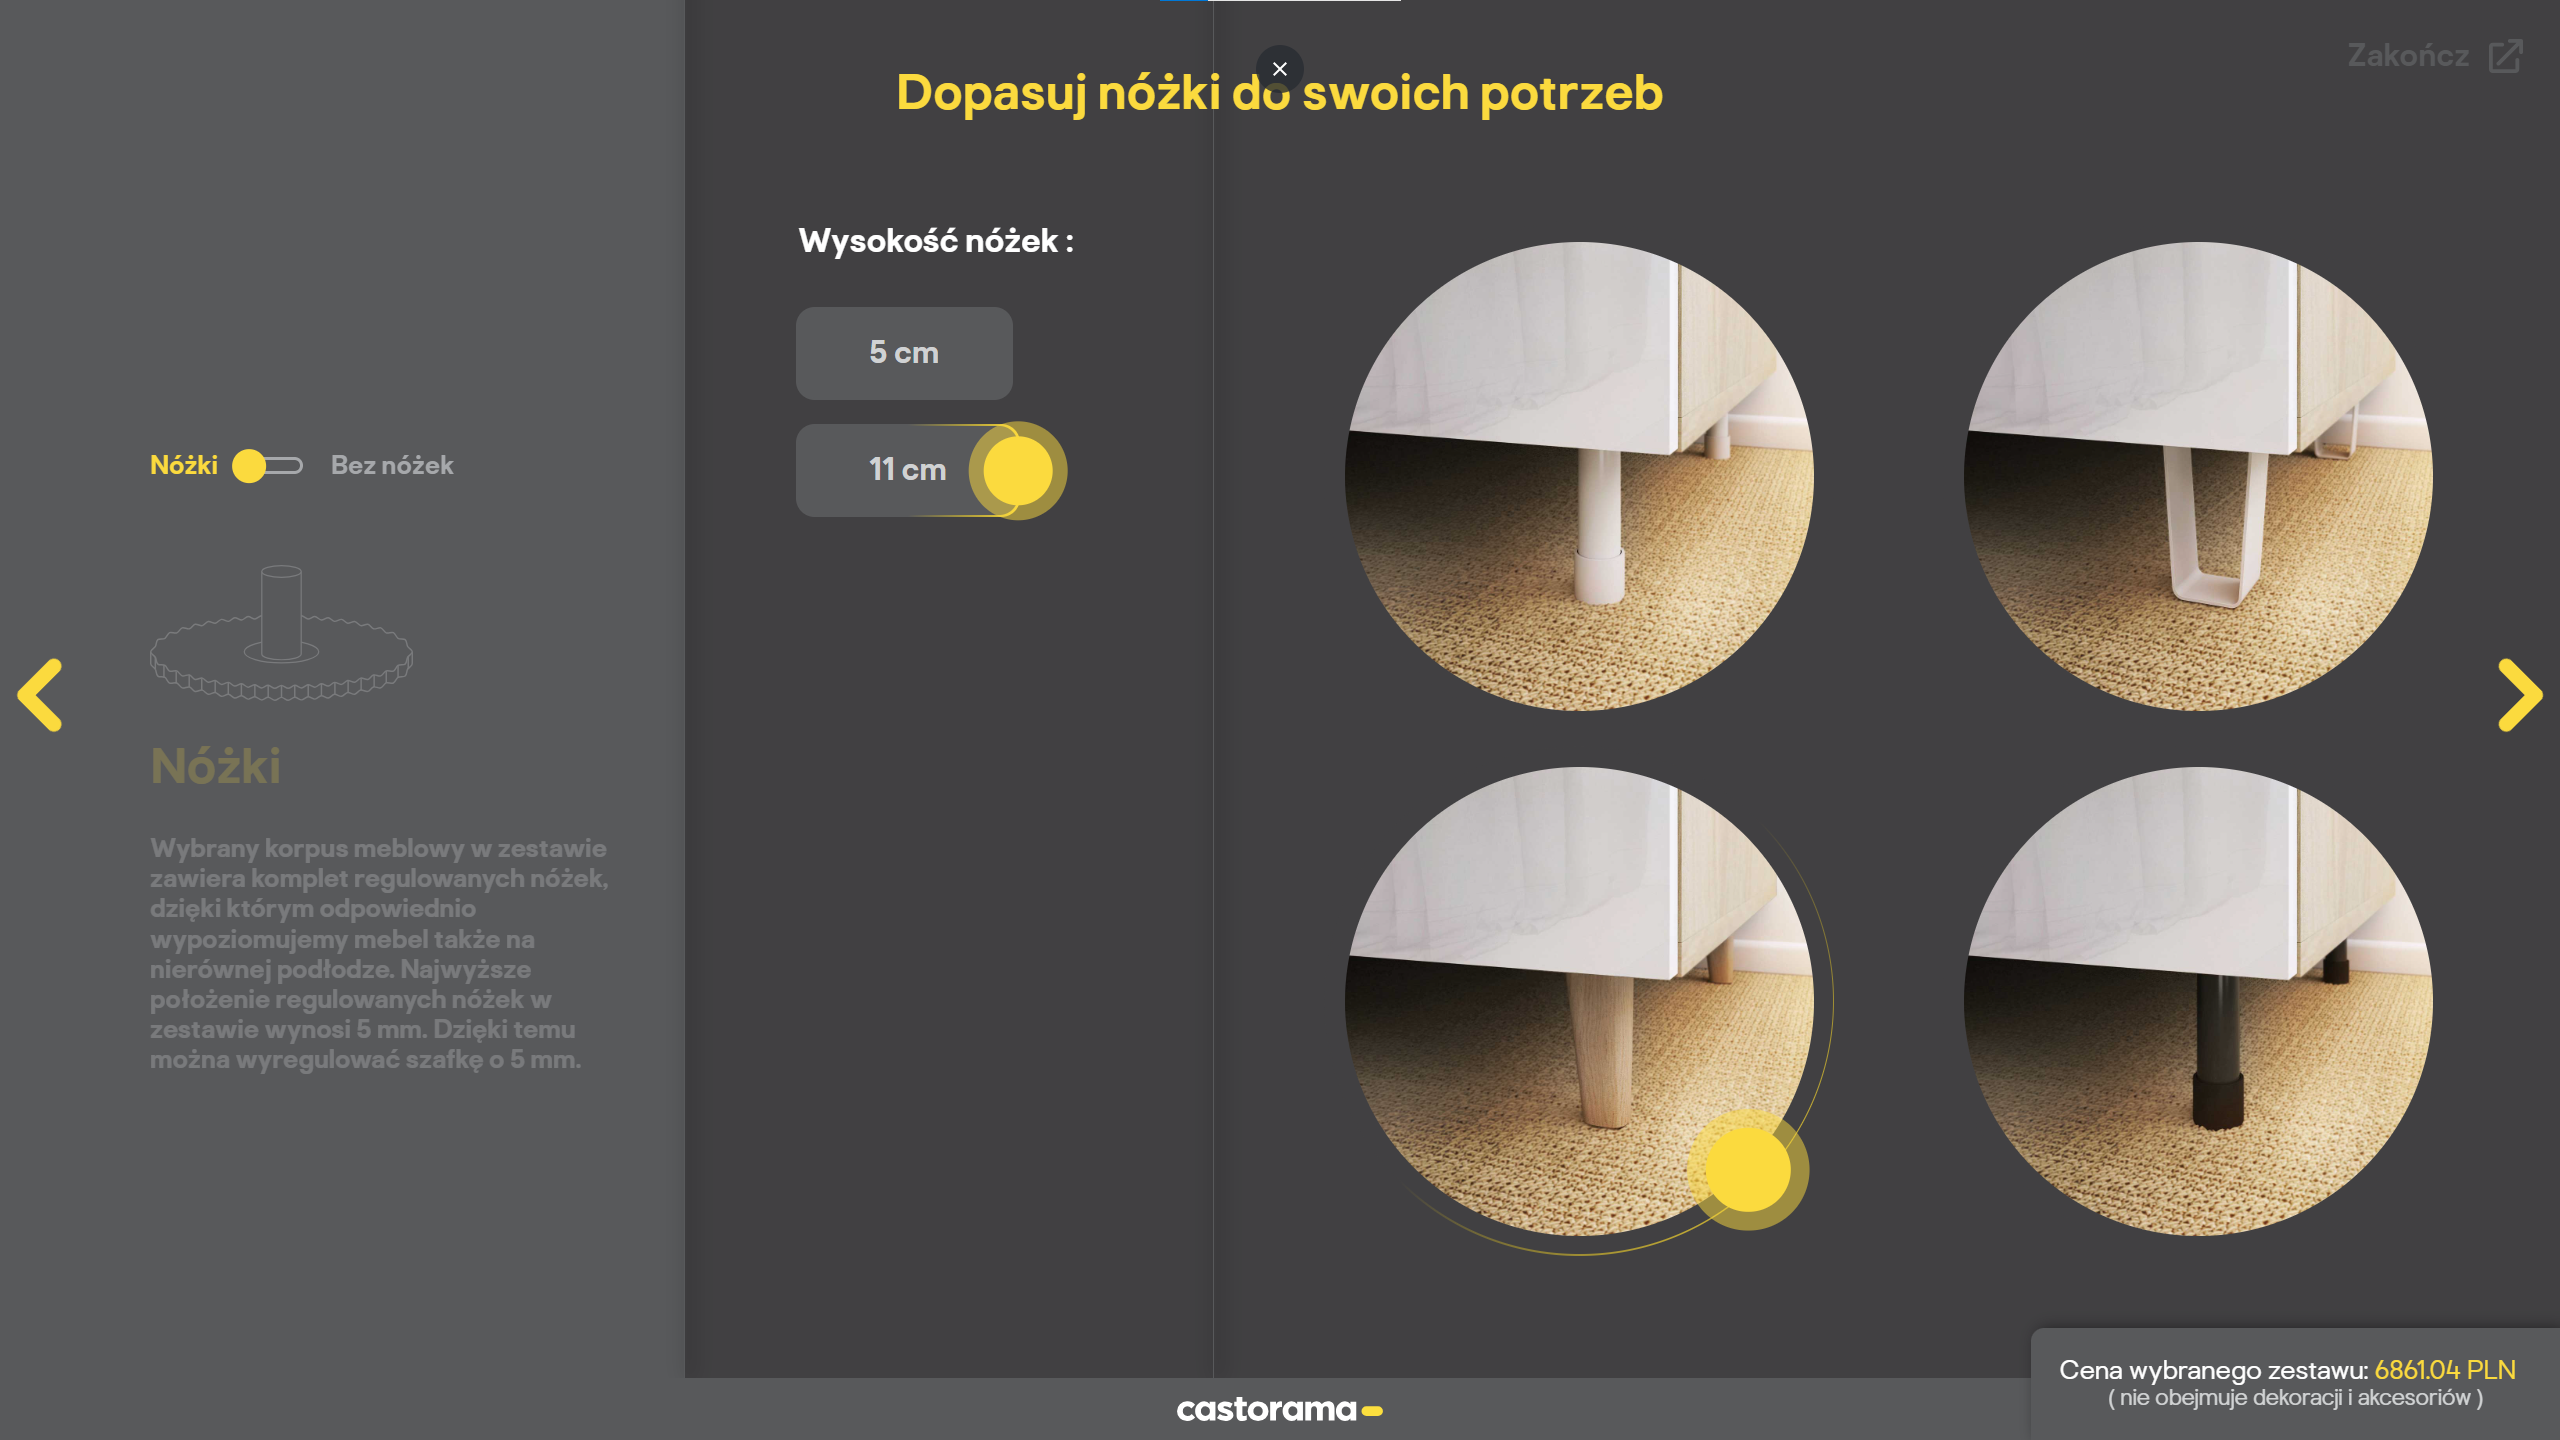Screen dimensions: 2560x1440
Task: Click the Nóżki toggle label
Action: (184, 466)
